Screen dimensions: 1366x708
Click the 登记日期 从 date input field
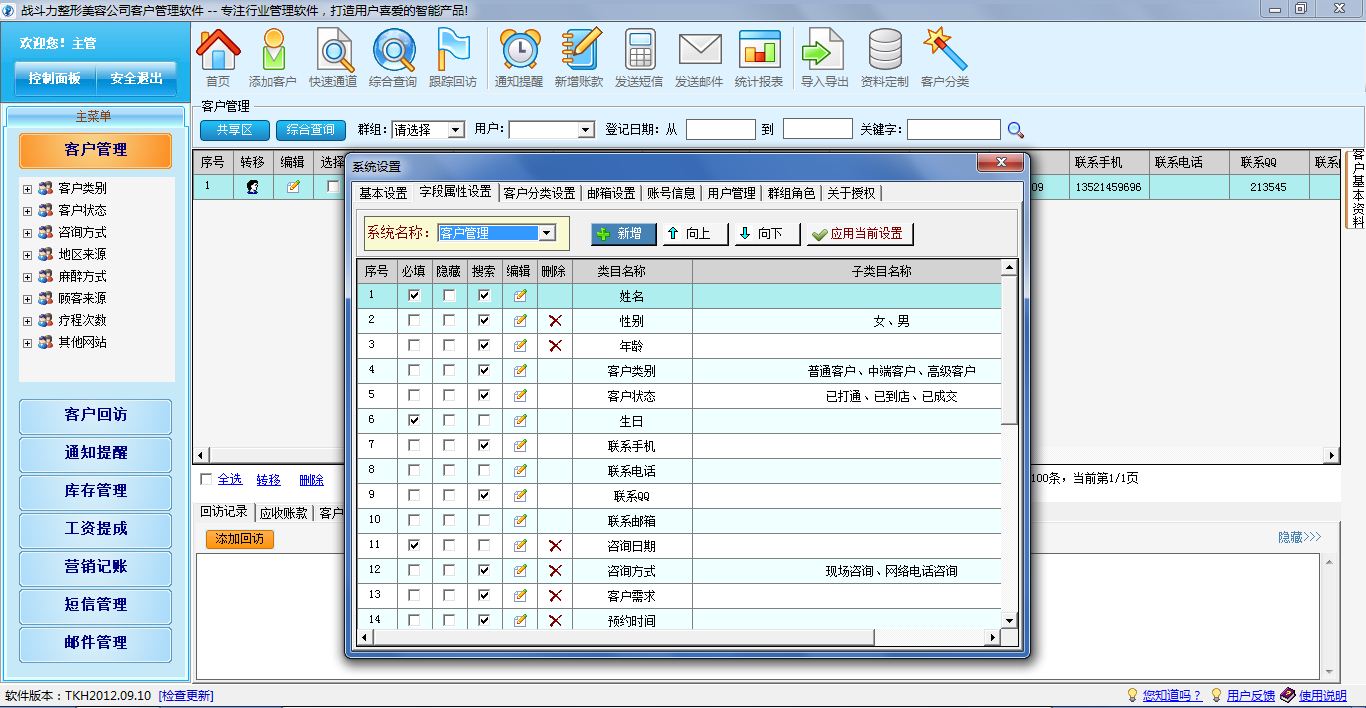pos(720,130)
